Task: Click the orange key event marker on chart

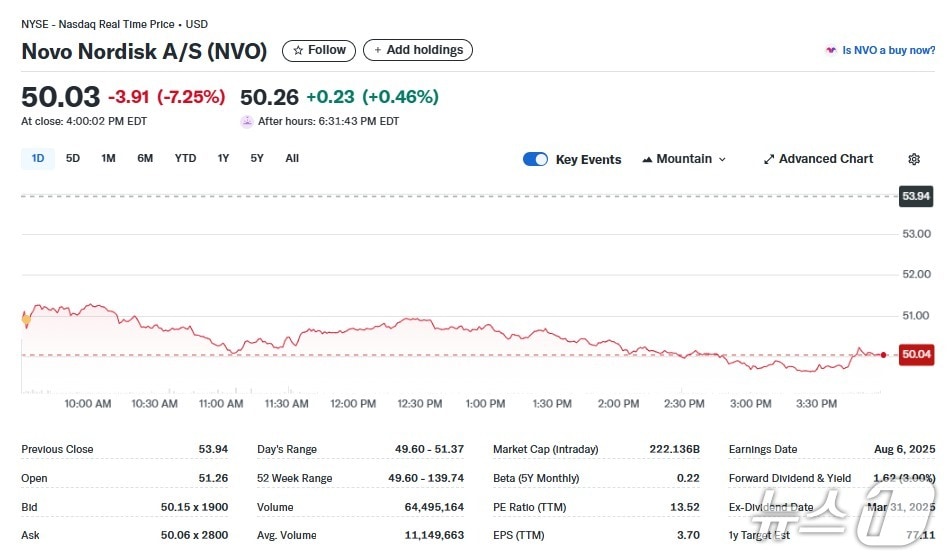Action: (x=26, y=319)
